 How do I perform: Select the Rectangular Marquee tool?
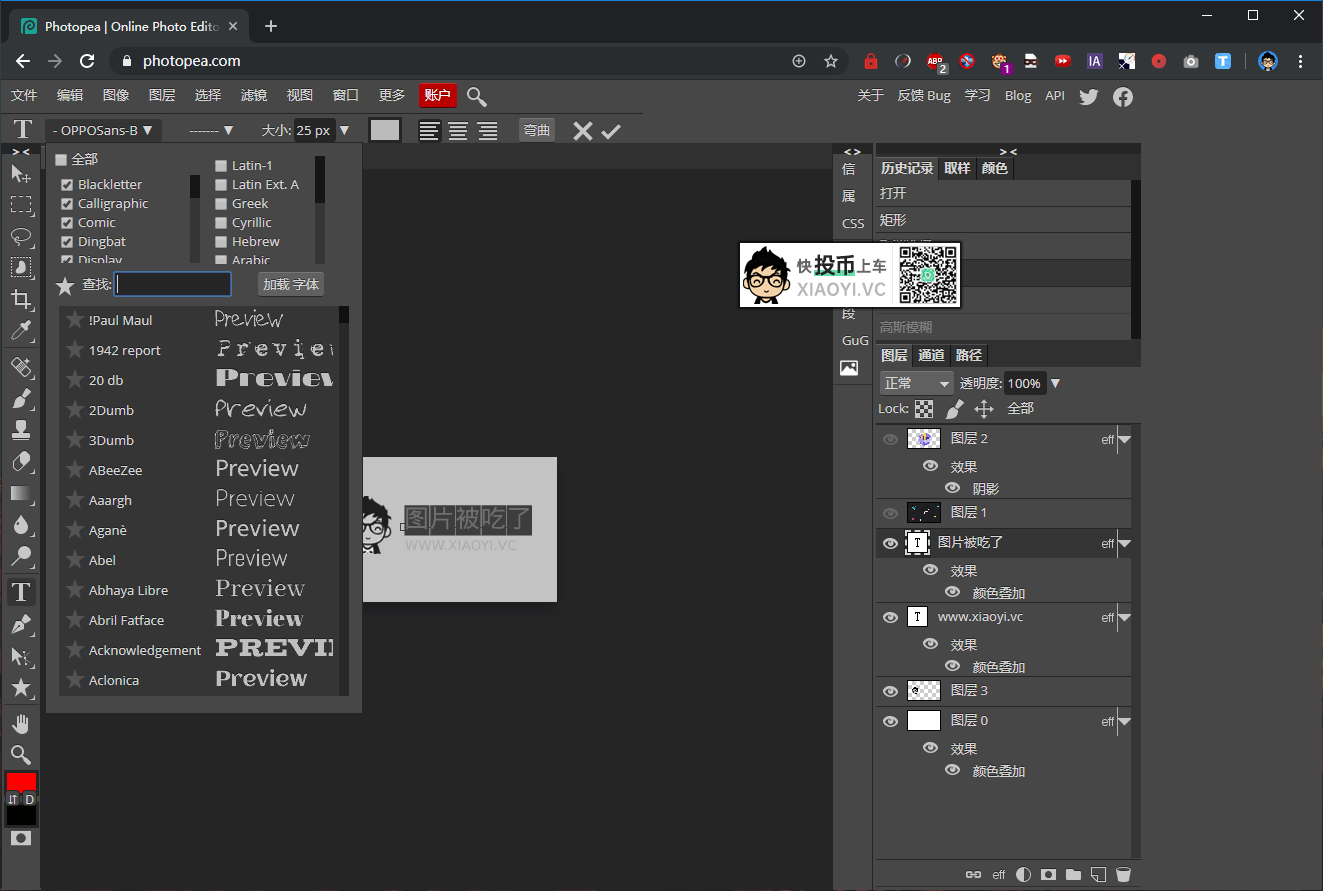20,205
